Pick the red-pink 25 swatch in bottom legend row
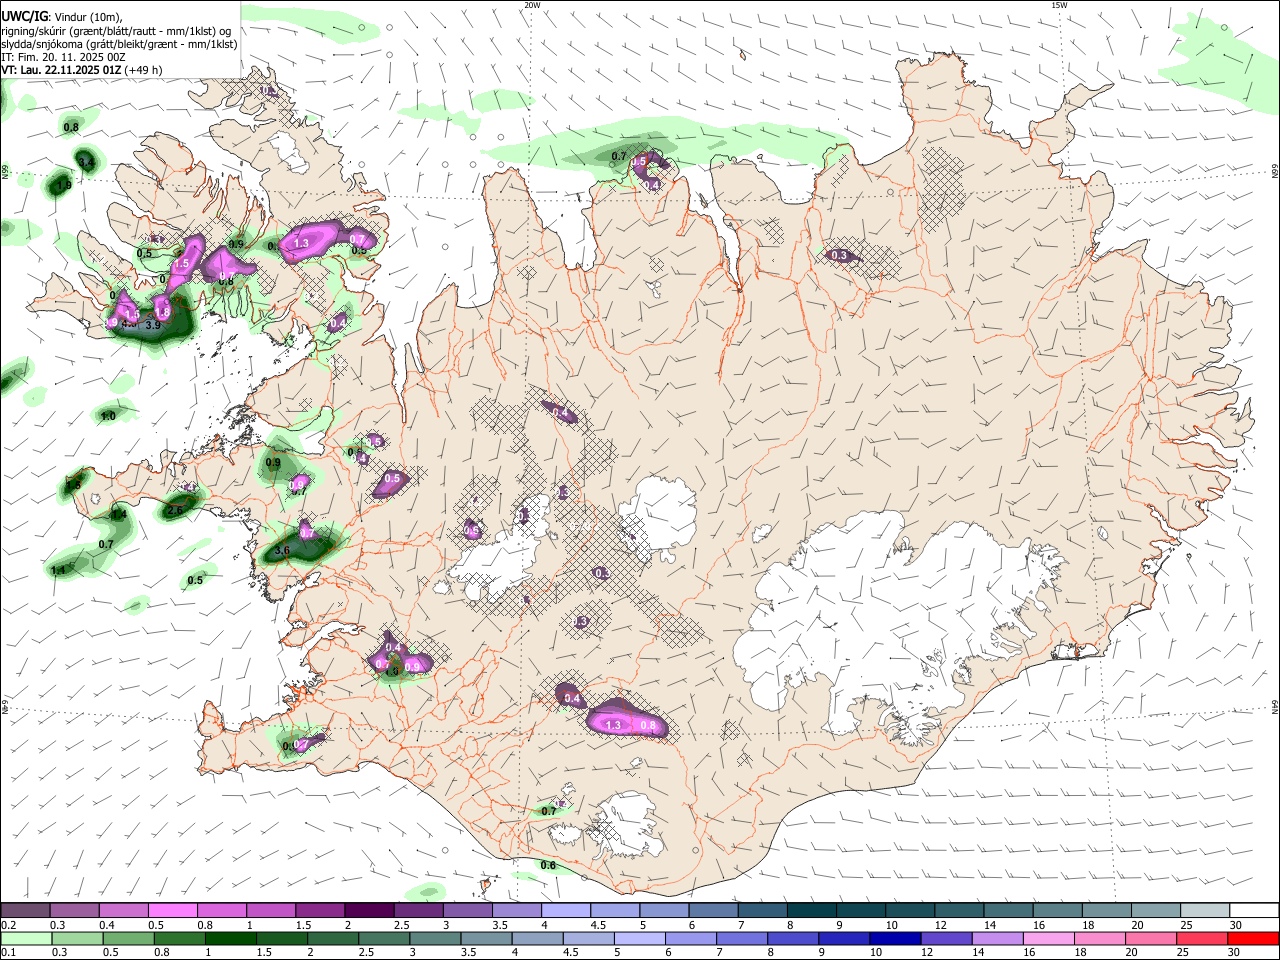The image size is (1280, 960). coord(1203,938)
